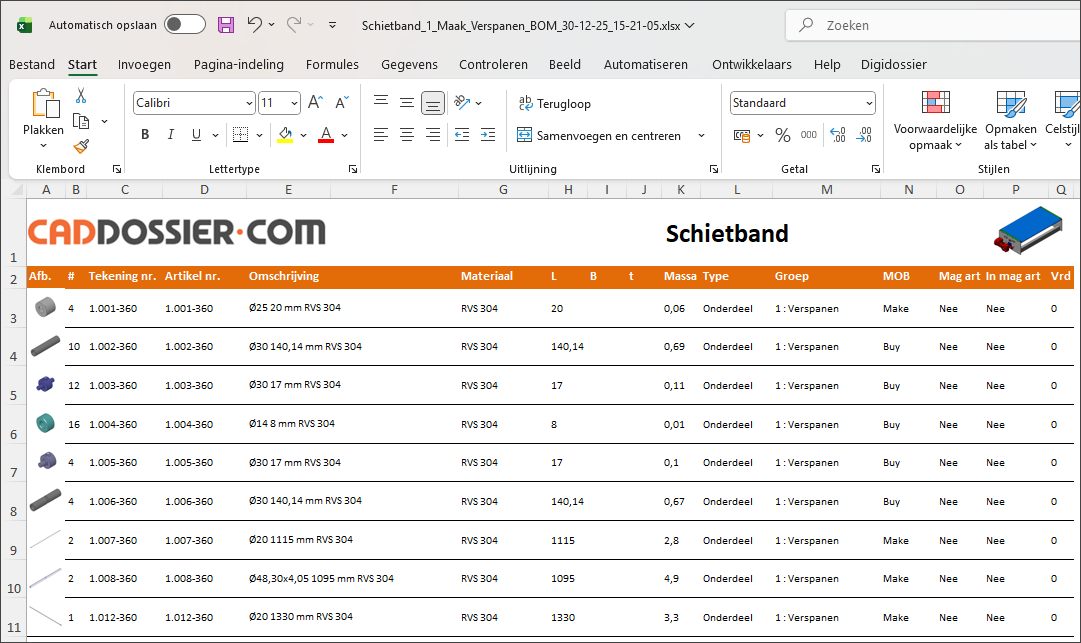
Task: Switch to the Gegevens tab
Action: 409,65
